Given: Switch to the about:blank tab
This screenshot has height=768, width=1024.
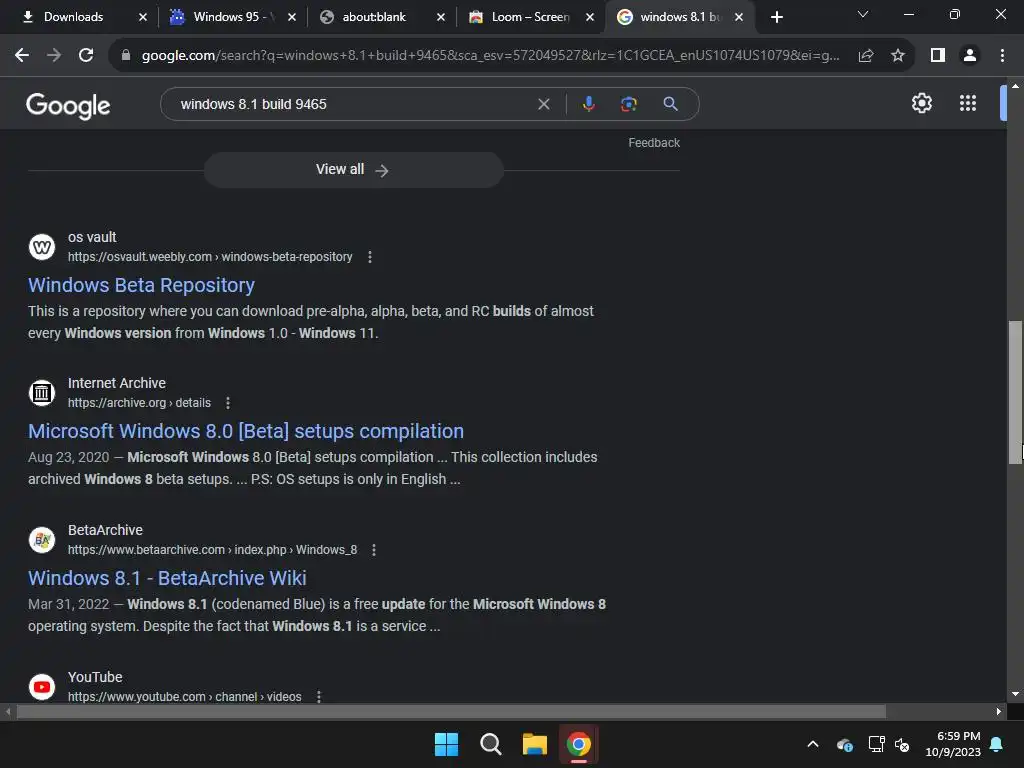Looking at the screenshot, I should (374, 17).
